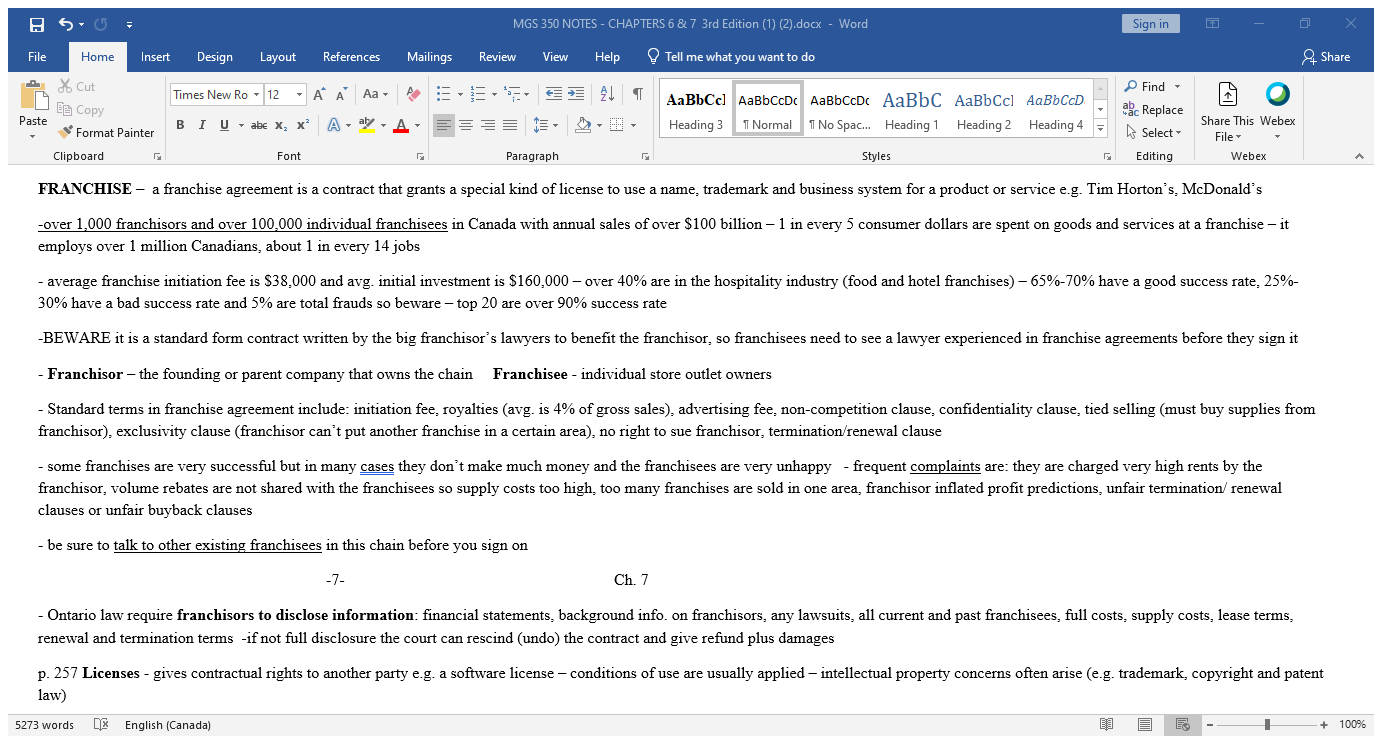This screenshot has width=1382, height=744.
Task: Open the borders dropdown arrow
Action: 633,125
